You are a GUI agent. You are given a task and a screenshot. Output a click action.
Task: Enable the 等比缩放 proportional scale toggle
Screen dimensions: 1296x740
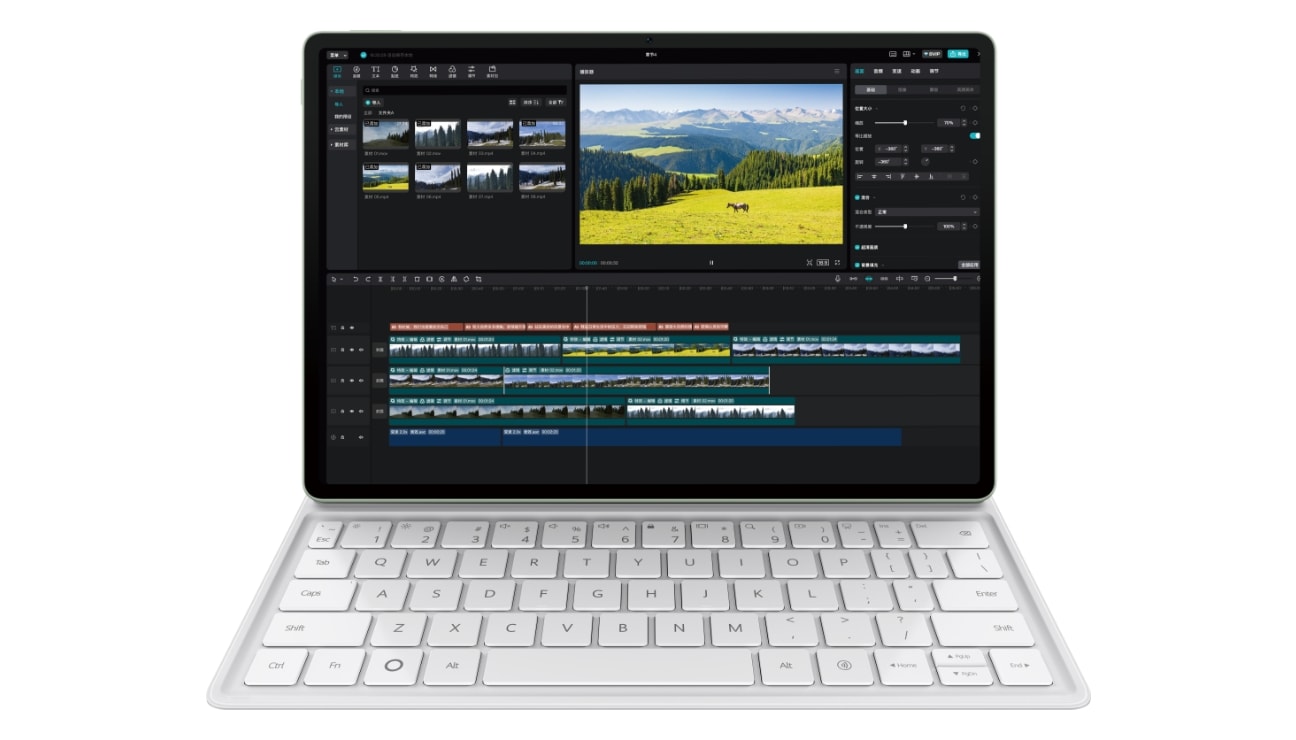tap(975, 135)
